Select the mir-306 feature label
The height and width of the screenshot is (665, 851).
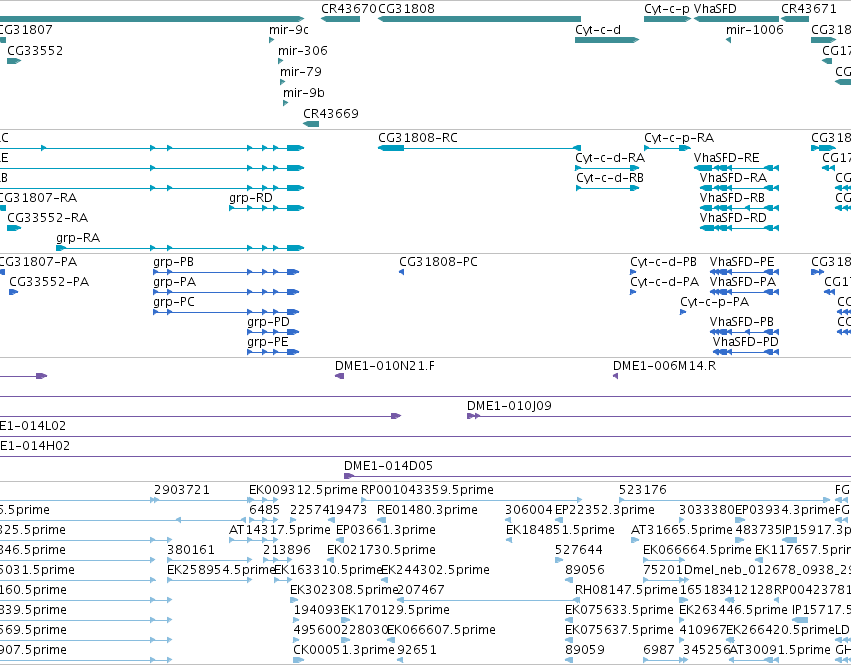point(303,50)
